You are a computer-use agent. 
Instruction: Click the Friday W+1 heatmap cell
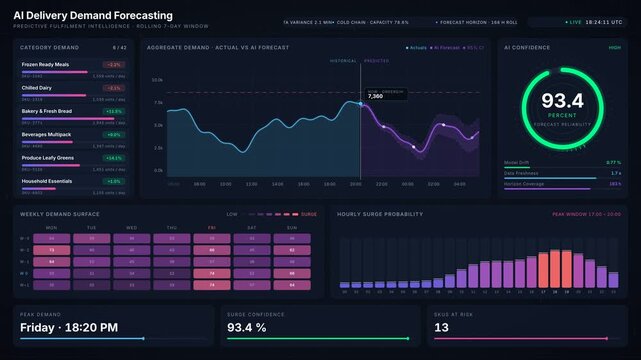pos(212,285)
